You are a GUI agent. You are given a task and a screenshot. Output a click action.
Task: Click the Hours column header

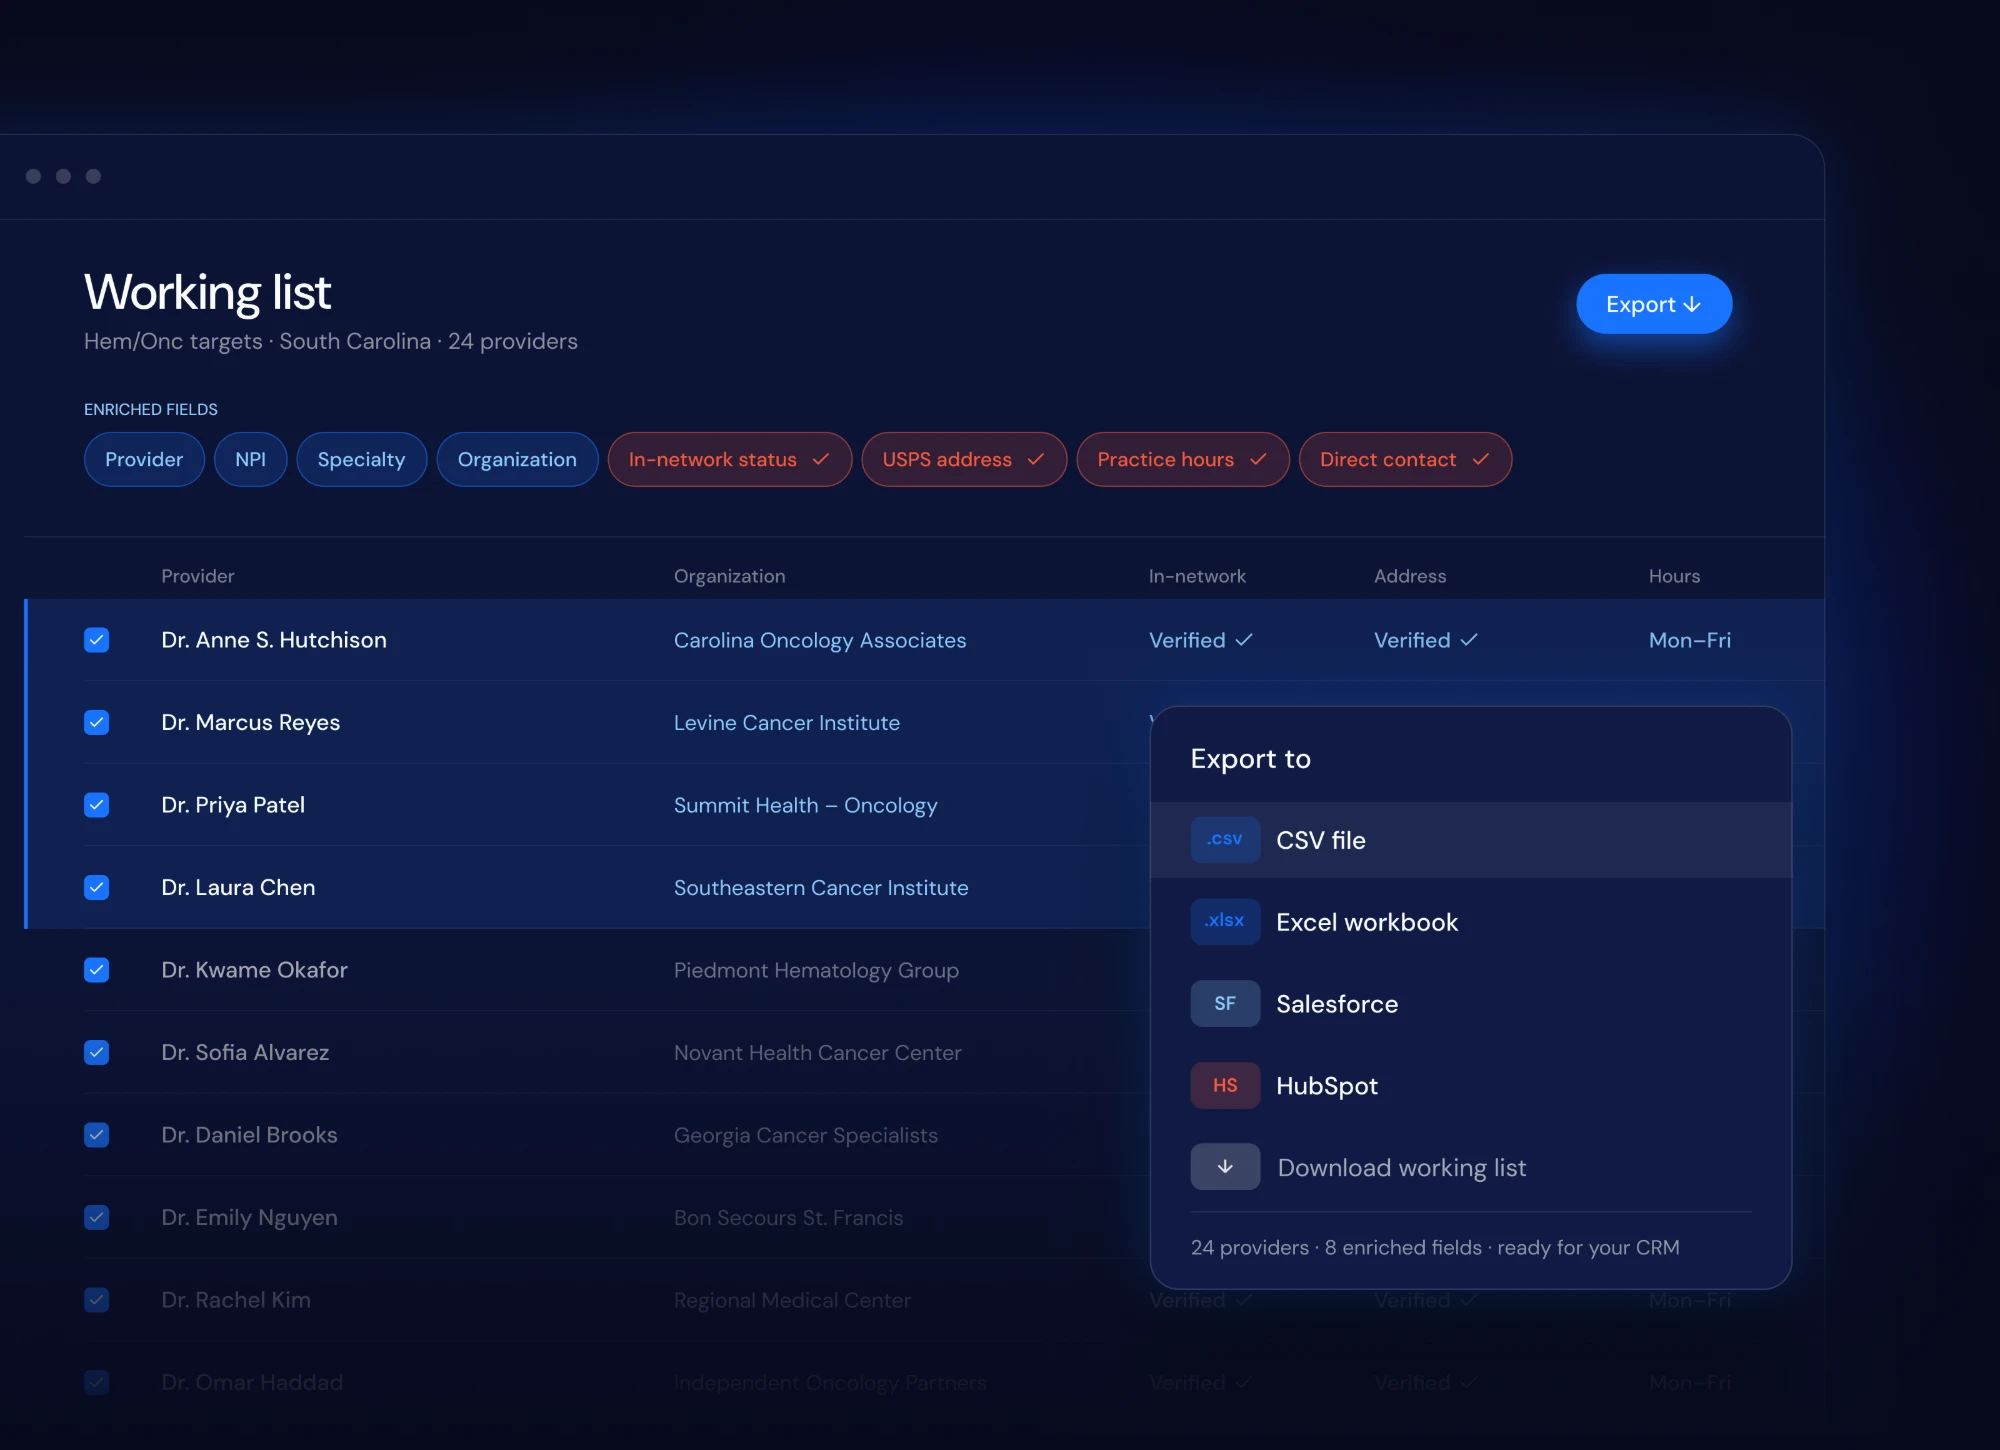pyautogui.click(x=1675, y=576)
